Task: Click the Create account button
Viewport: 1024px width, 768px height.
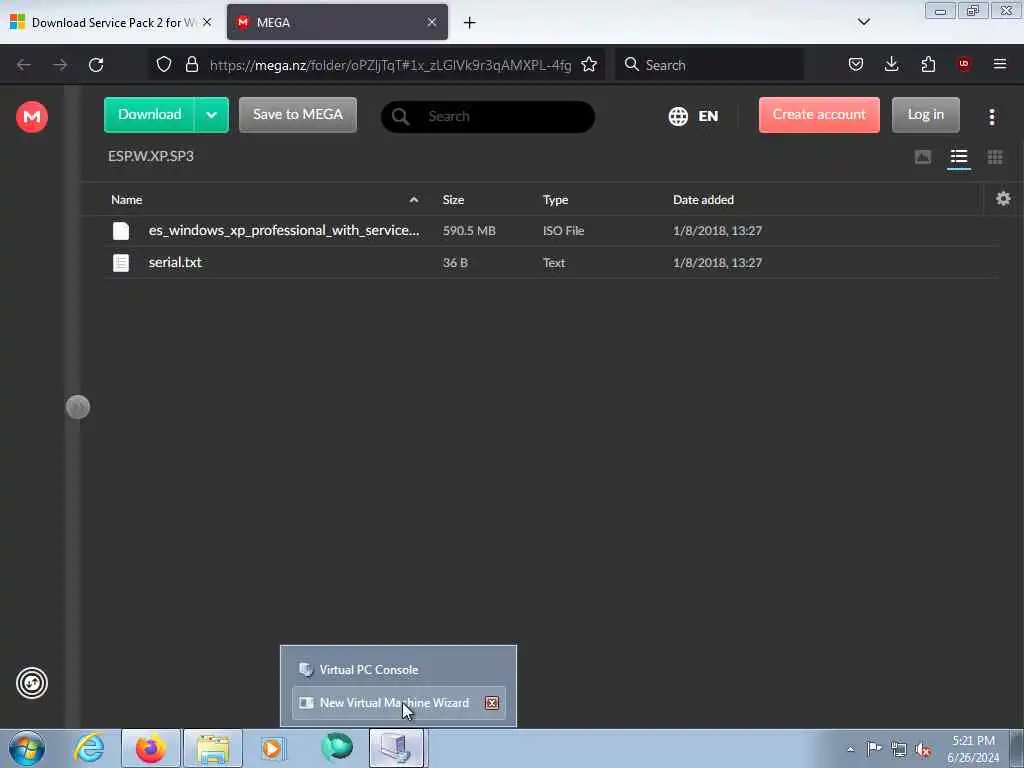Action: point(819,115)
